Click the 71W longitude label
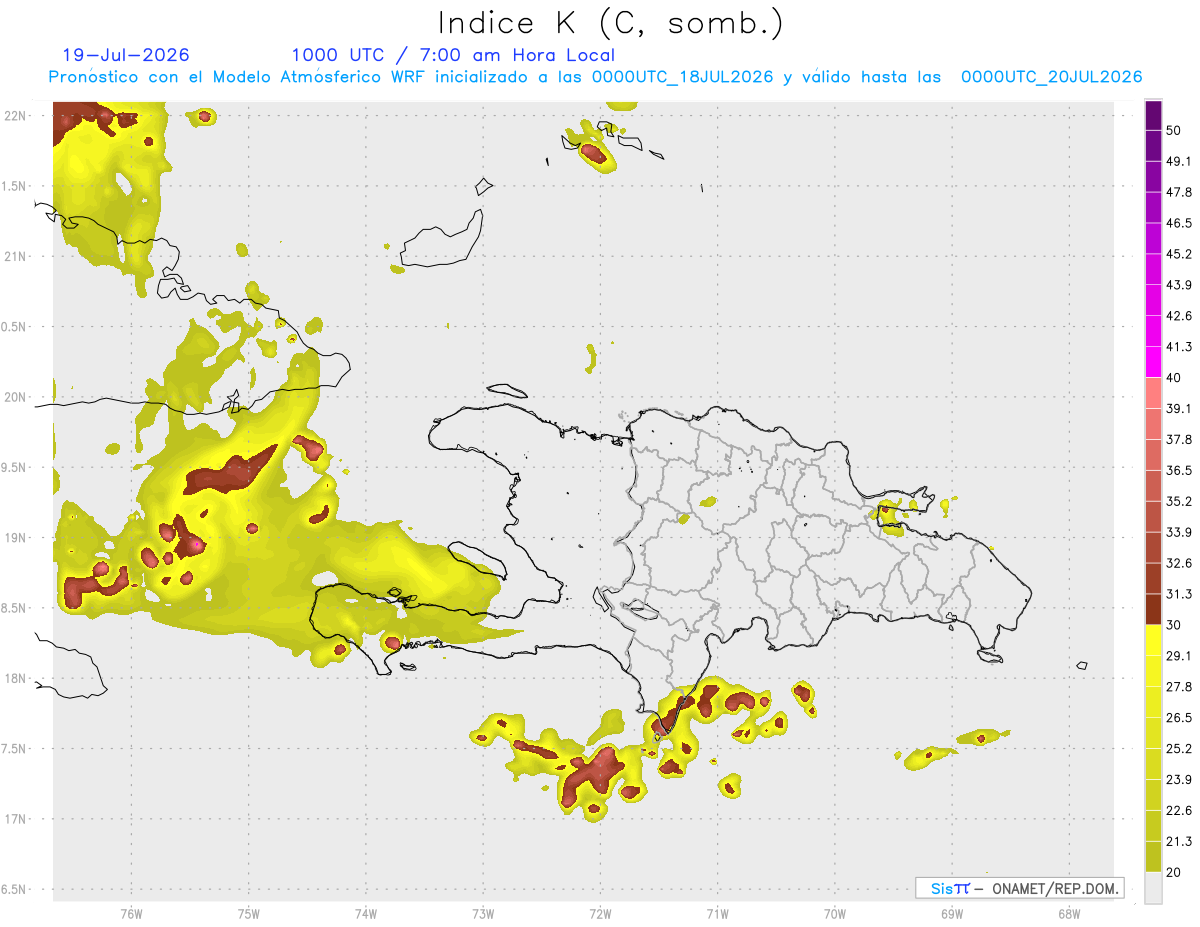Viewport: 1200px width, 927px height. point(717,914)
